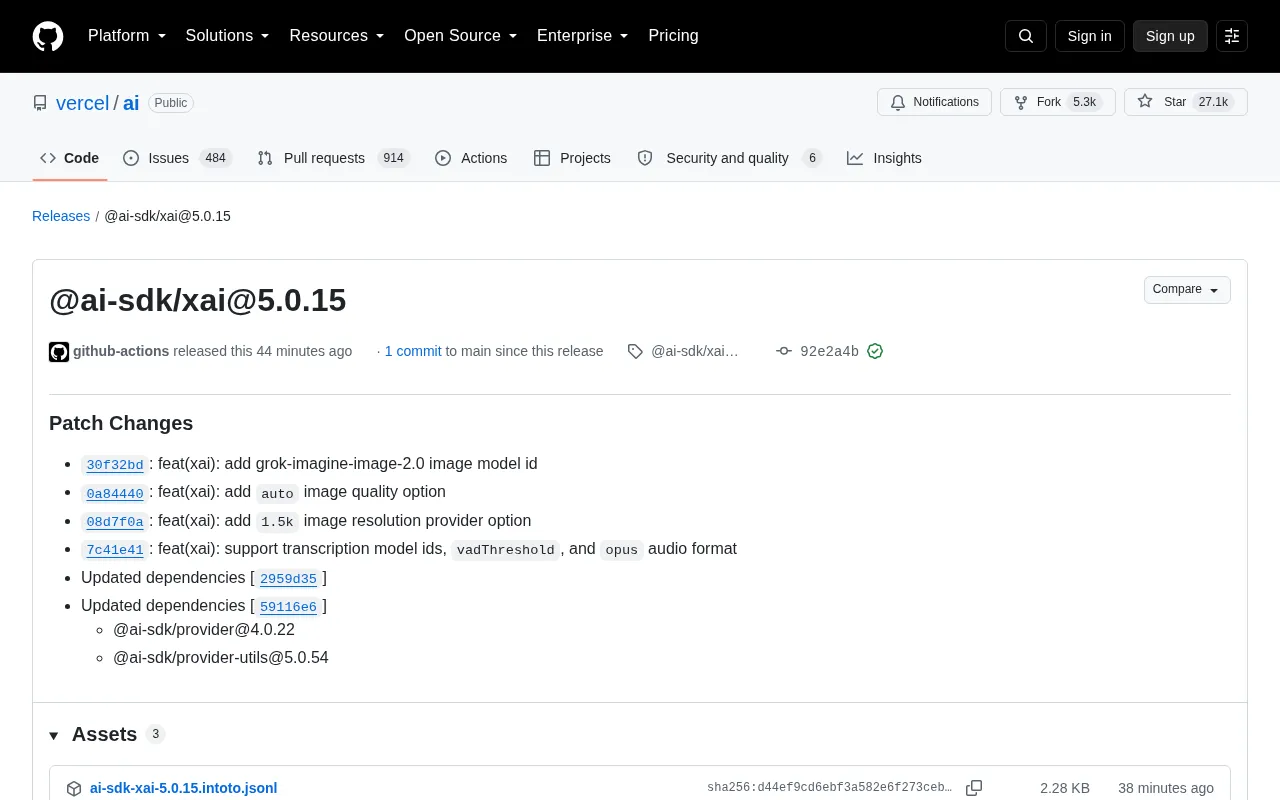Open the Pull requests tab

point(333,158)
